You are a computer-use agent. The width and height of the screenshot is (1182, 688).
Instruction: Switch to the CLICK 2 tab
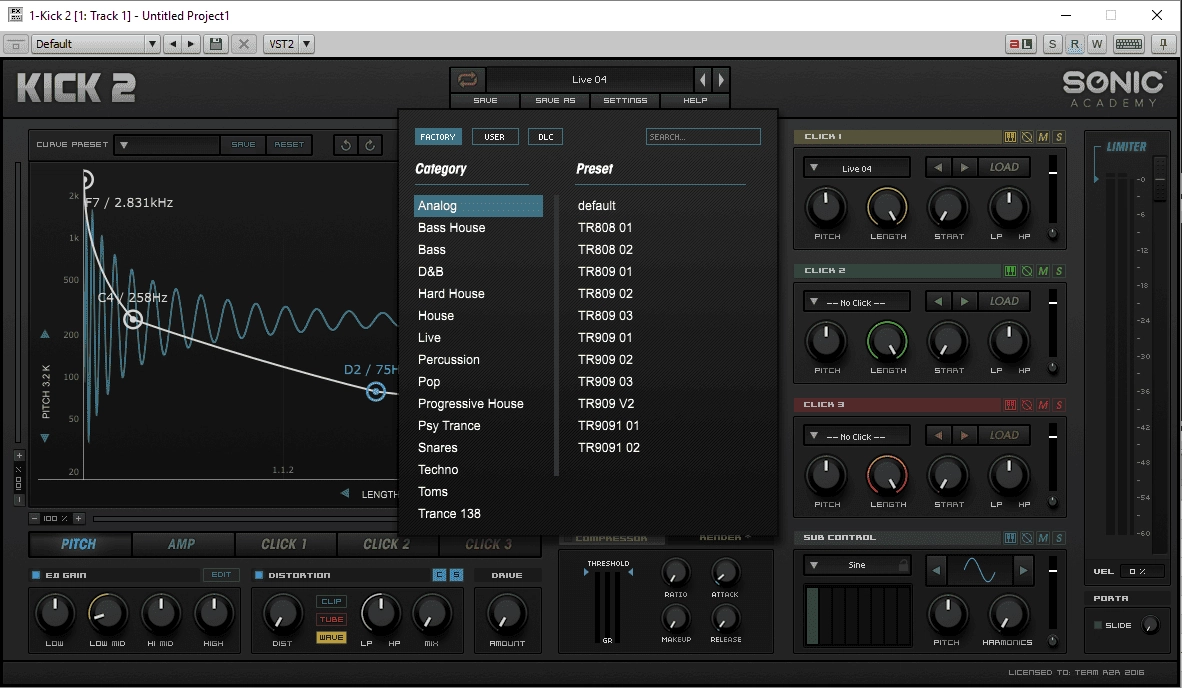(x=387, y=544)
